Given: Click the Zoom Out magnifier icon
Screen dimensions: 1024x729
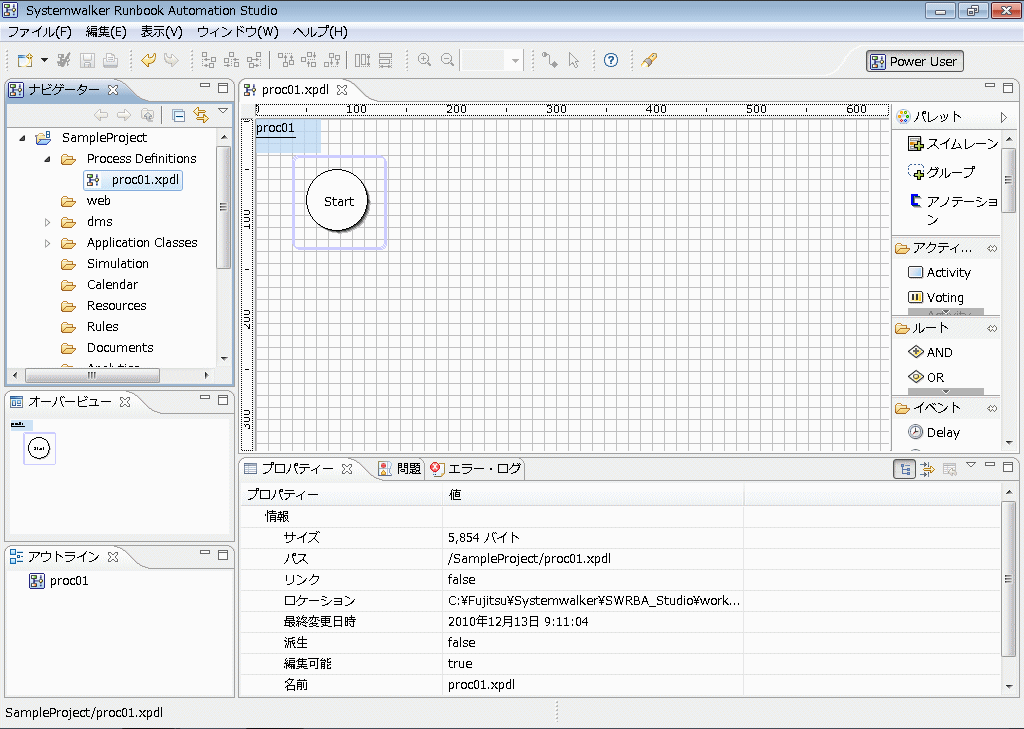Looking at the screenshot, I should (x=447, y=60).
